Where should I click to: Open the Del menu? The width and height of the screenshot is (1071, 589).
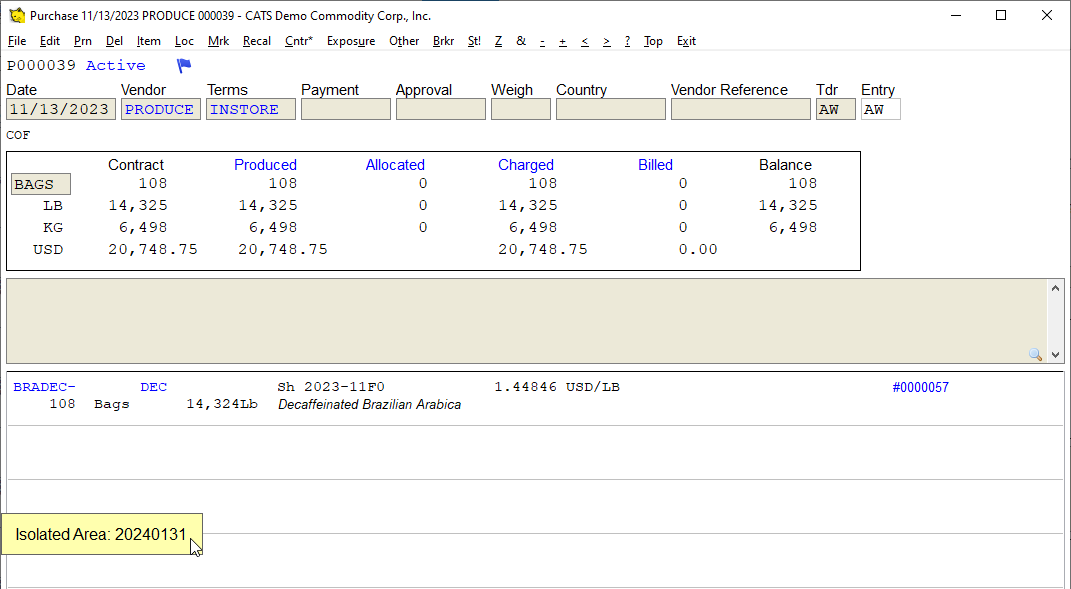pos(114,41)
